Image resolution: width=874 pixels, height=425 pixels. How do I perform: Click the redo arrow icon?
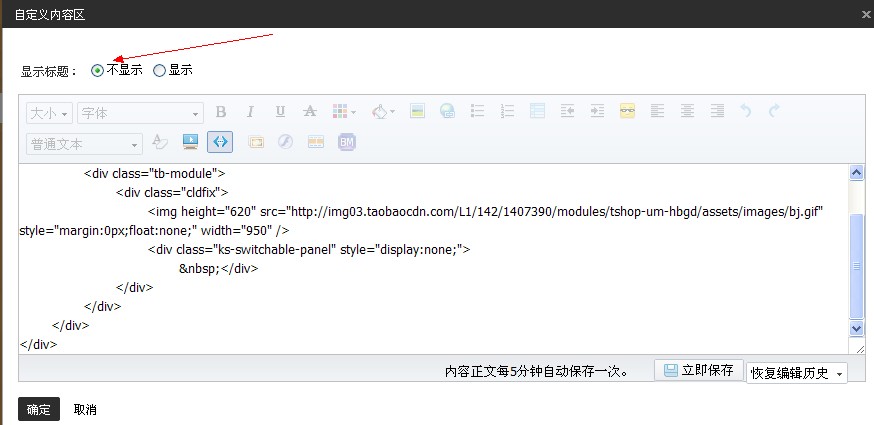[x=773, y=112]
